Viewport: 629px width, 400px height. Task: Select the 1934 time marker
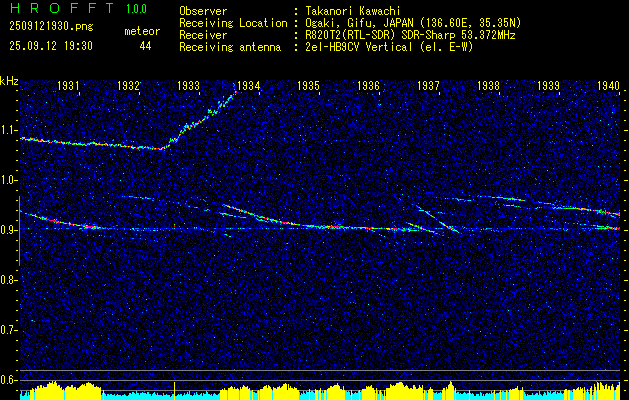coord(248,85)
